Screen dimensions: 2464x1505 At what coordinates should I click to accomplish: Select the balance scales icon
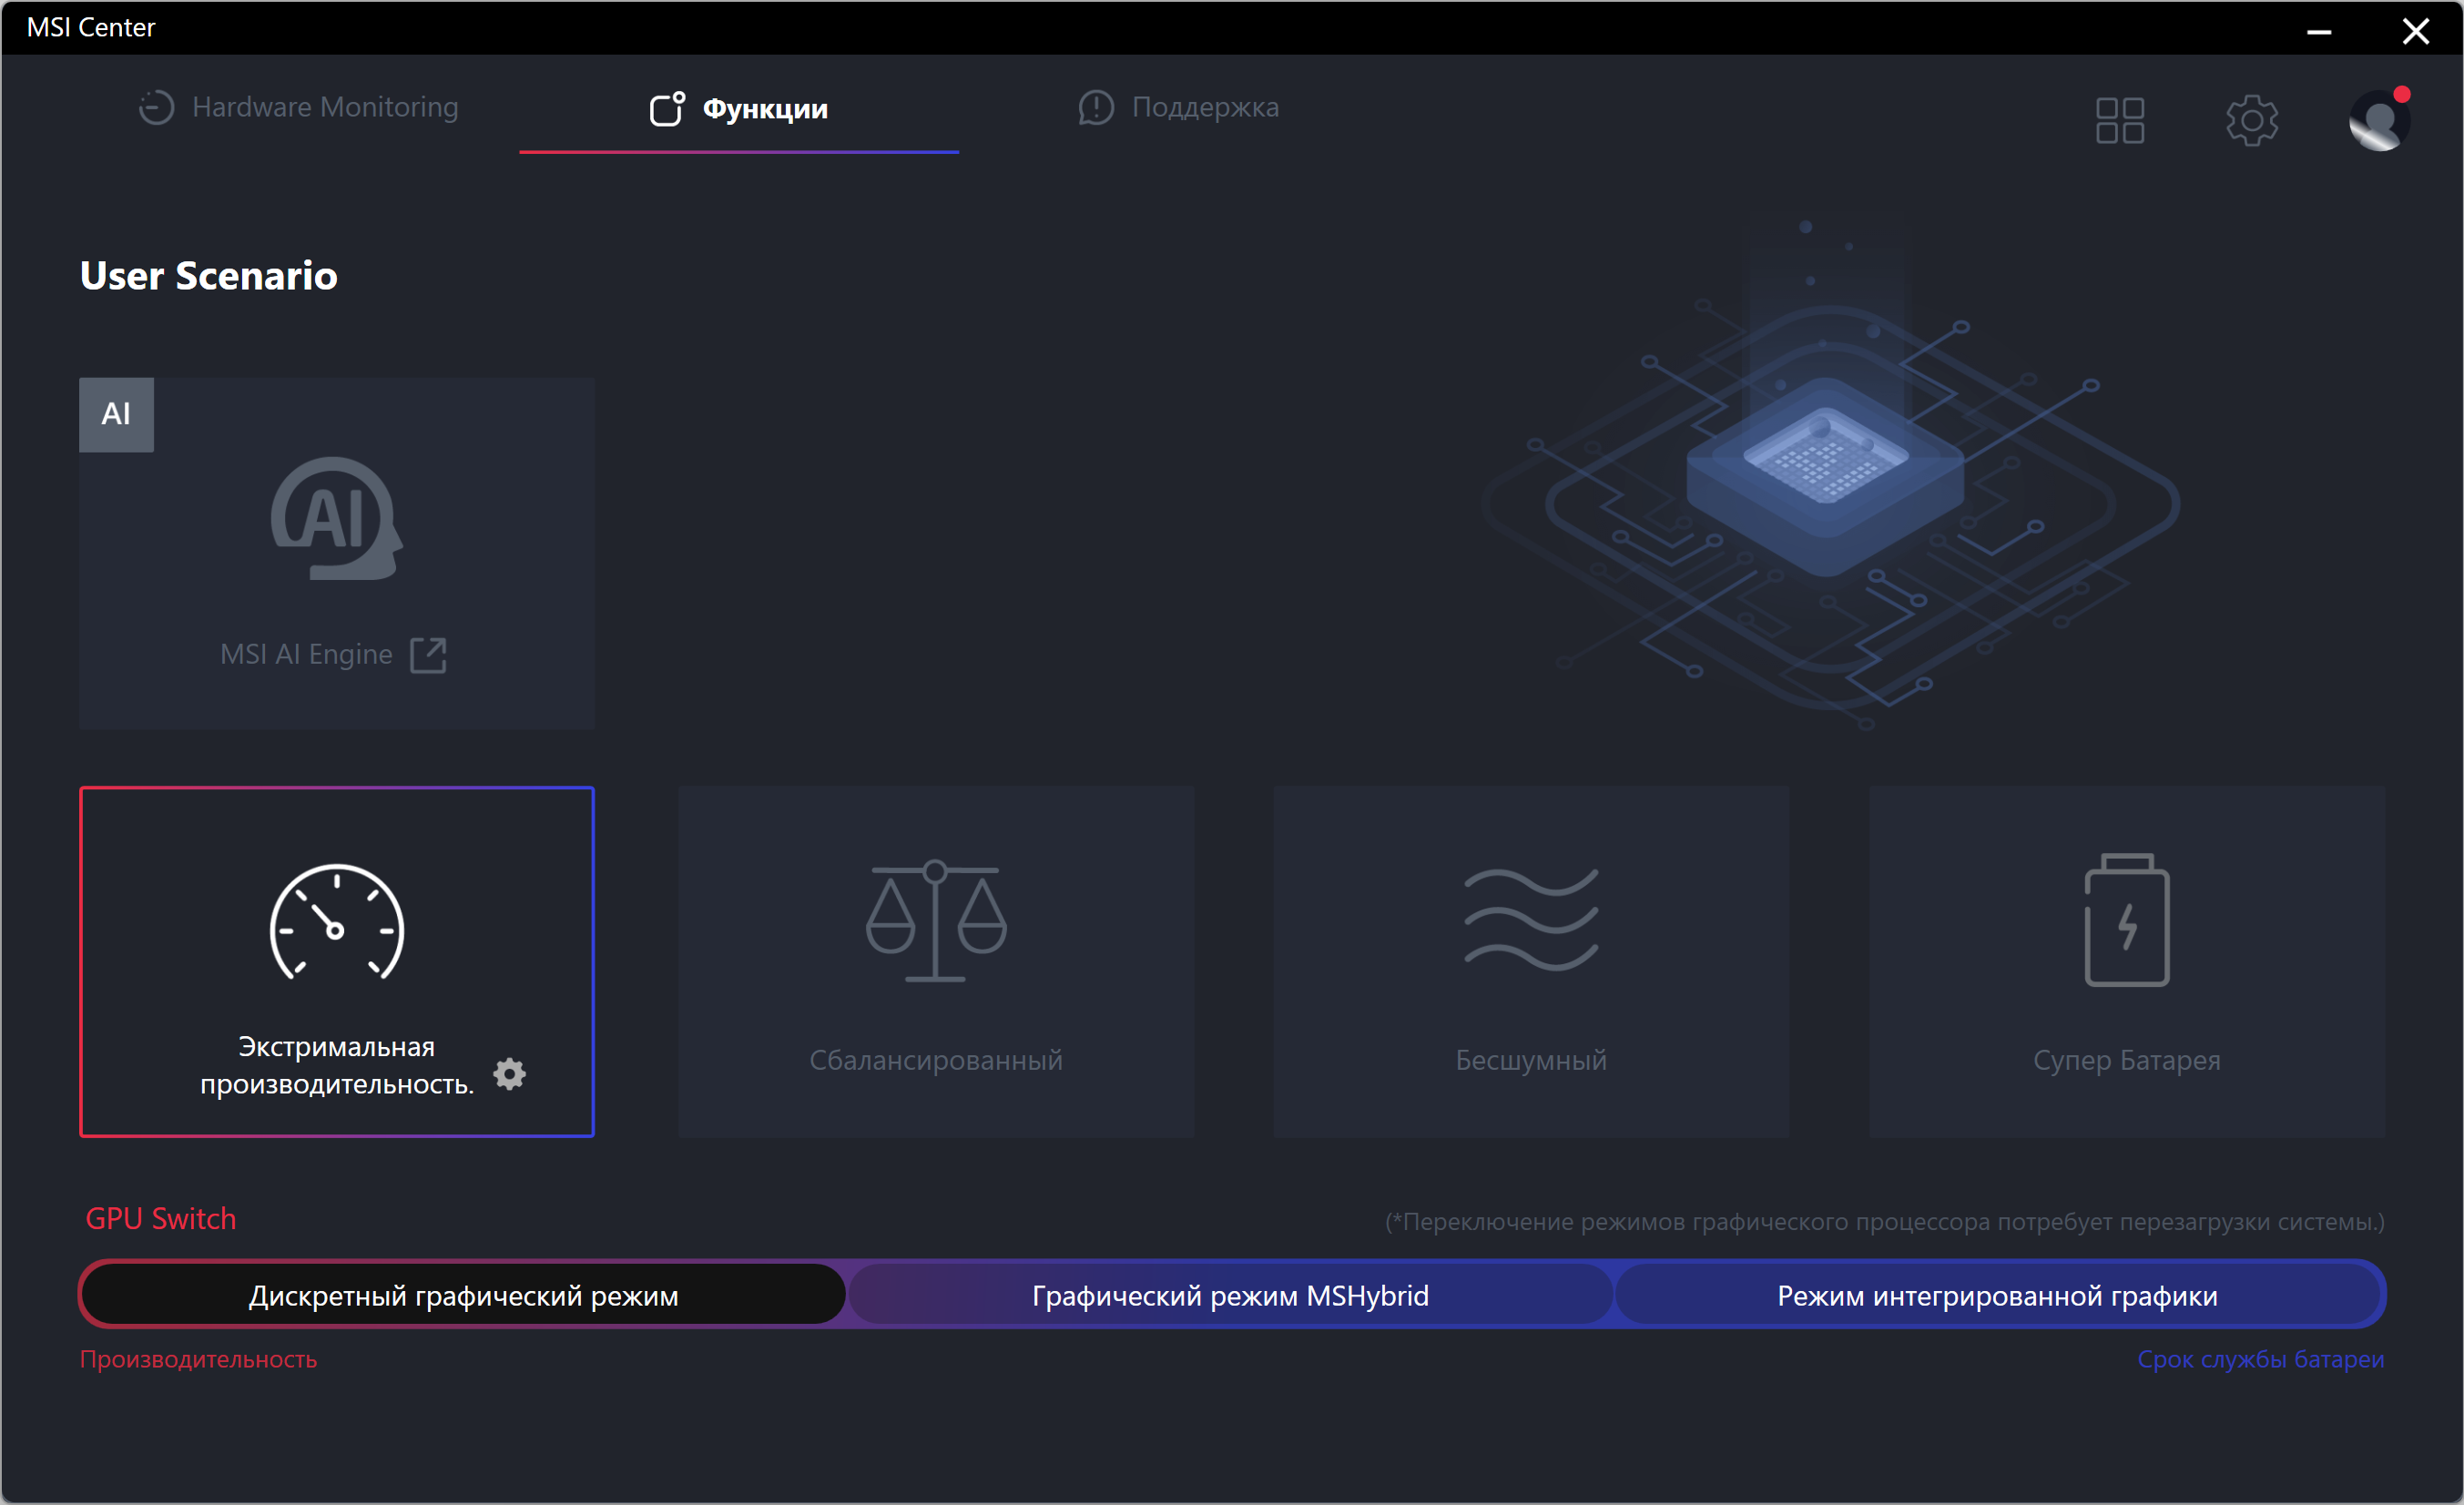tap(935, 920)
